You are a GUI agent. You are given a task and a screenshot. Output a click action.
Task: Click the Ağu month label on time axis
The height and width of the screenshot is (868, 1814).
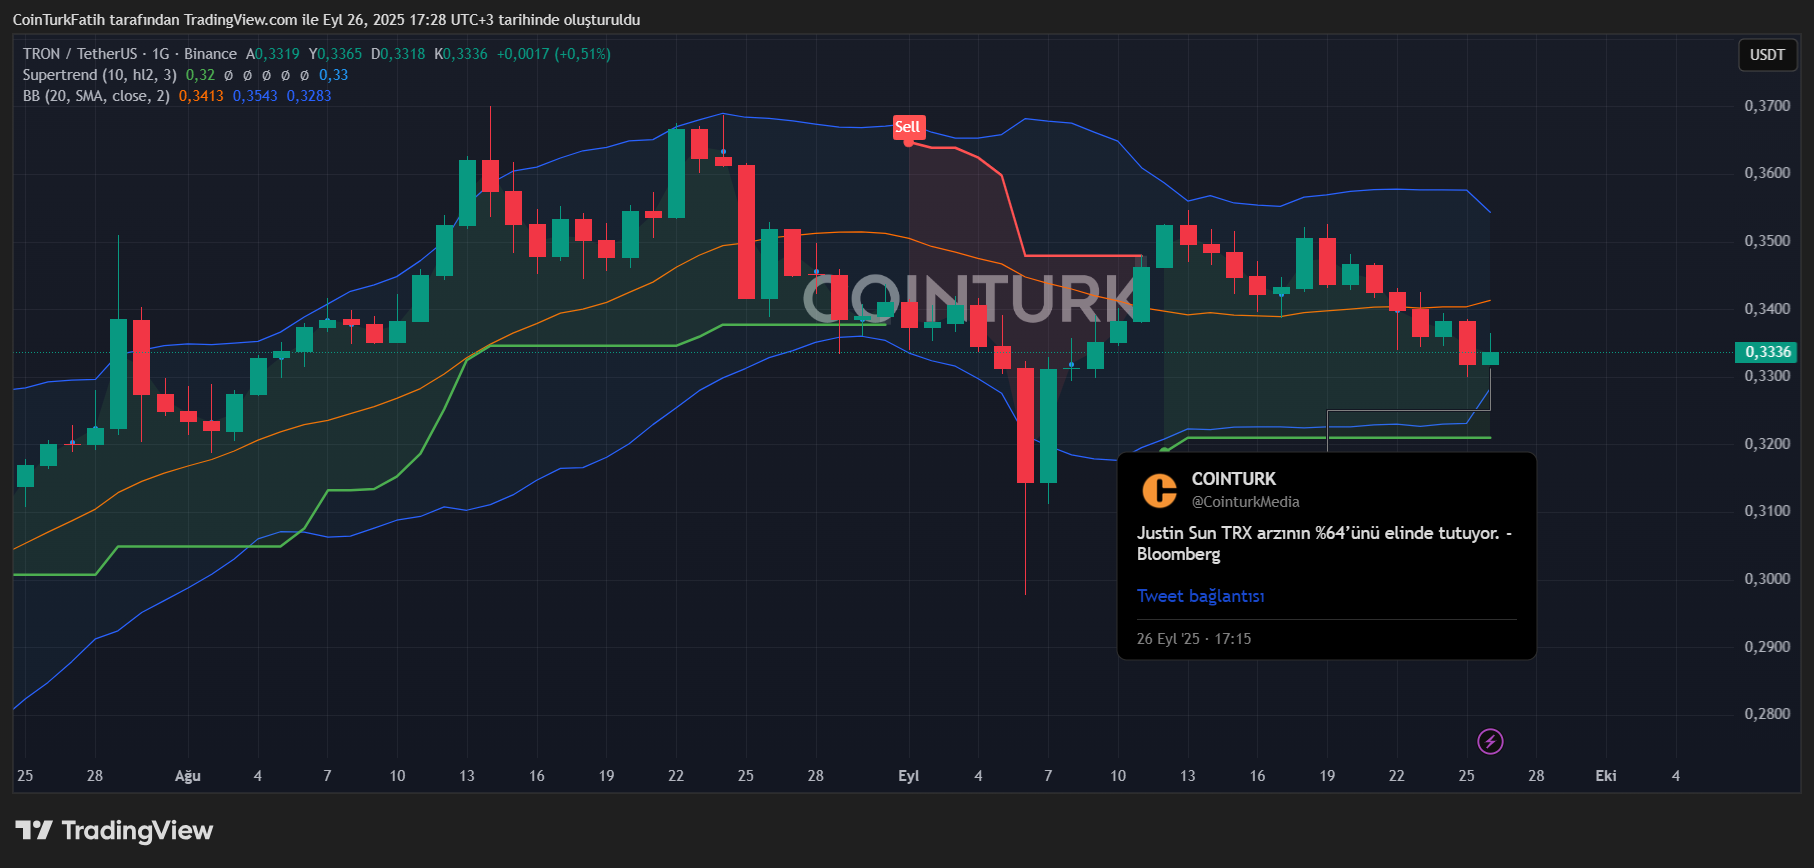pyautogui.click(x=188, y=776)
